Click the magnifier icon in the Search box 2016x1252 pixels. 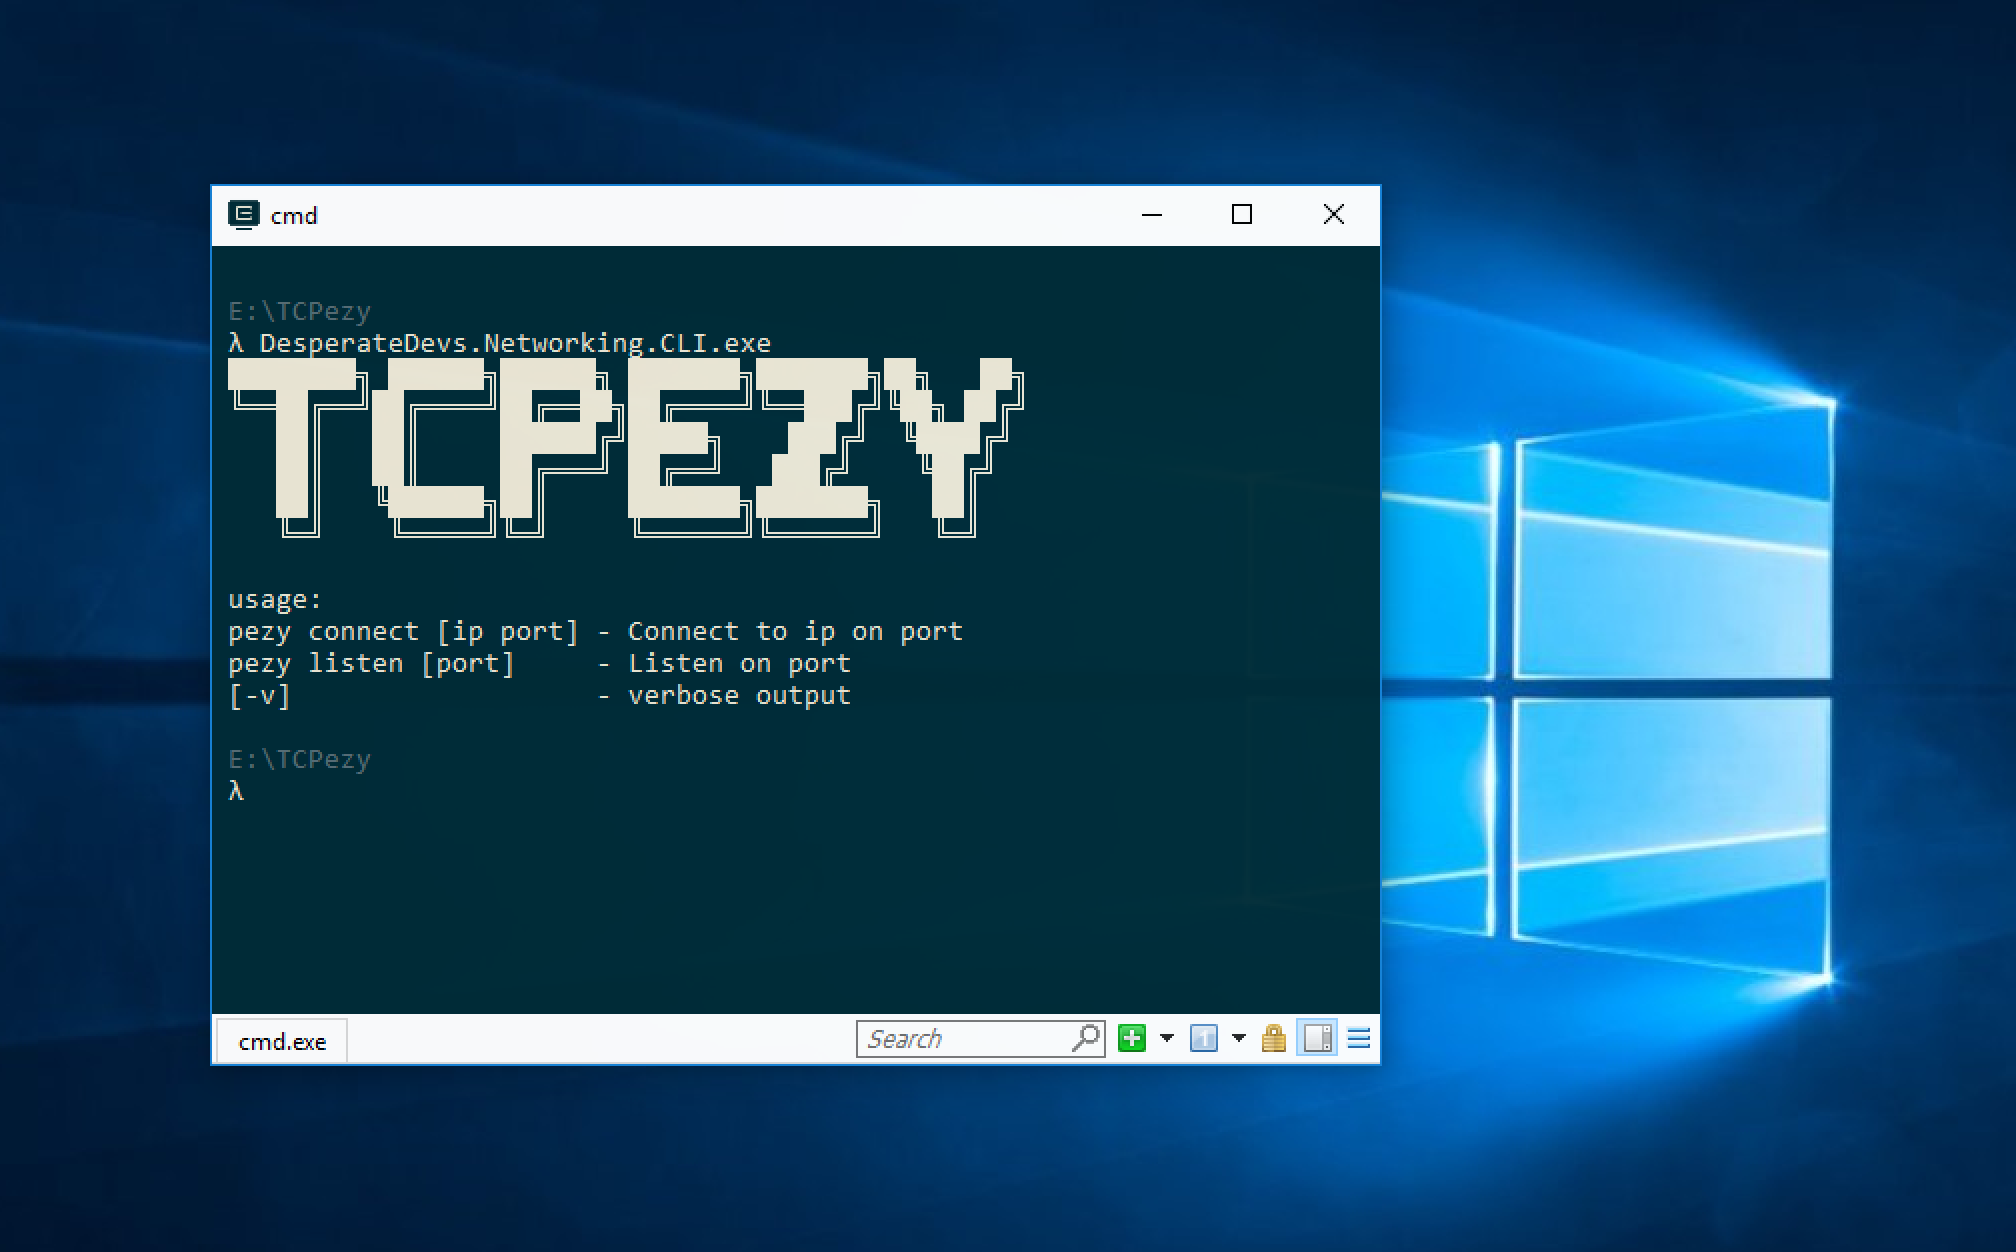(x=1084, y=1039)
